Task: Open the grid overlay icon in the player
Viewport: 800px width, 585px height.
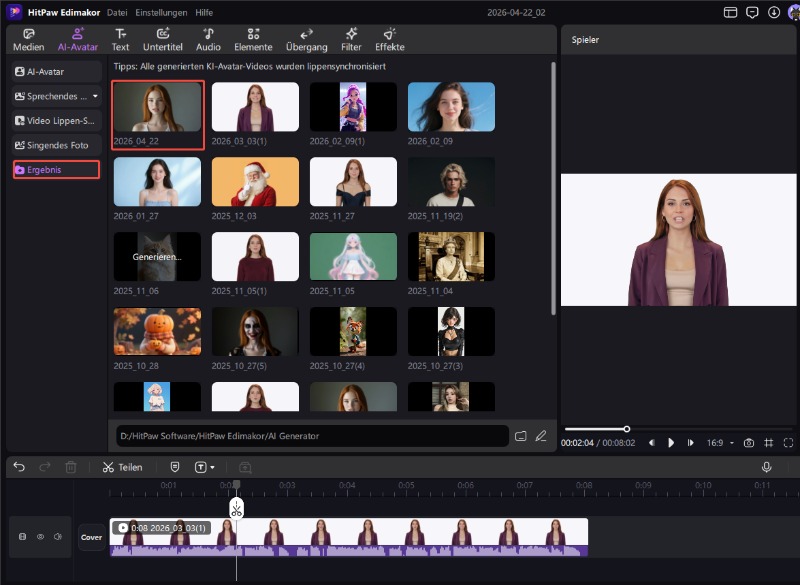Action: (769, 442)
